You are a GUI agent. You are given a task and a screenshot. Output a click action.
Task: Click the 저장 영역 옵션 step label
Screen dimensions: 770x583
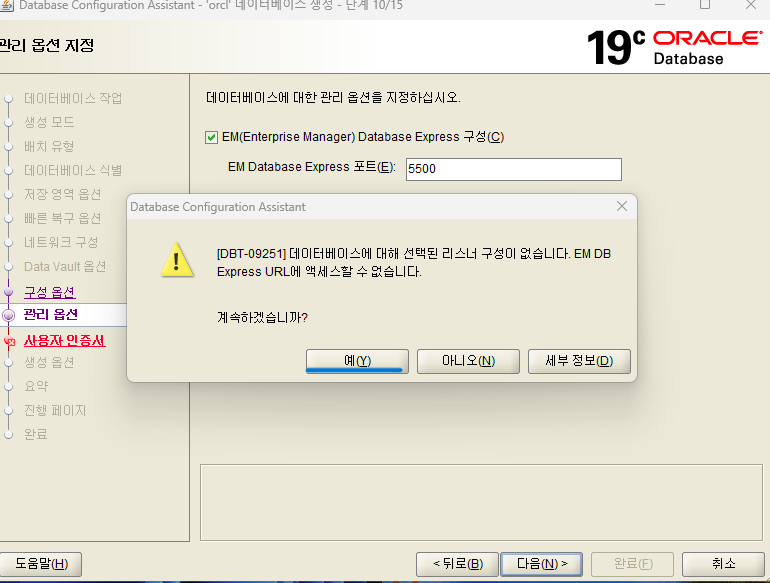click(62, 194)
